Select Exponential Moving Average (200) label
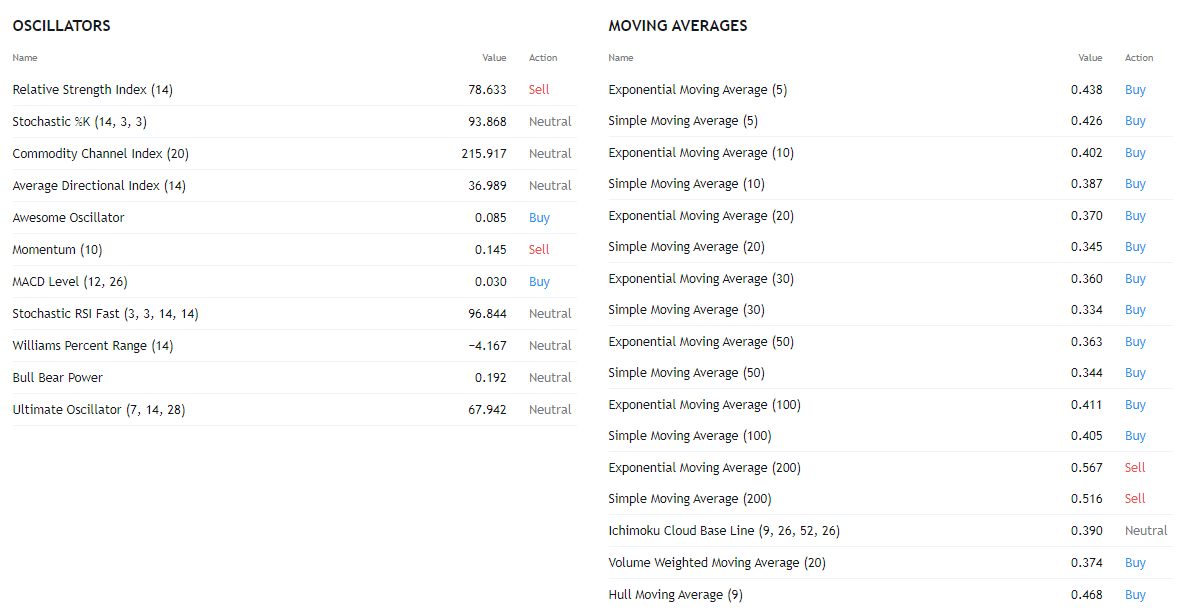 coord(704,467)
